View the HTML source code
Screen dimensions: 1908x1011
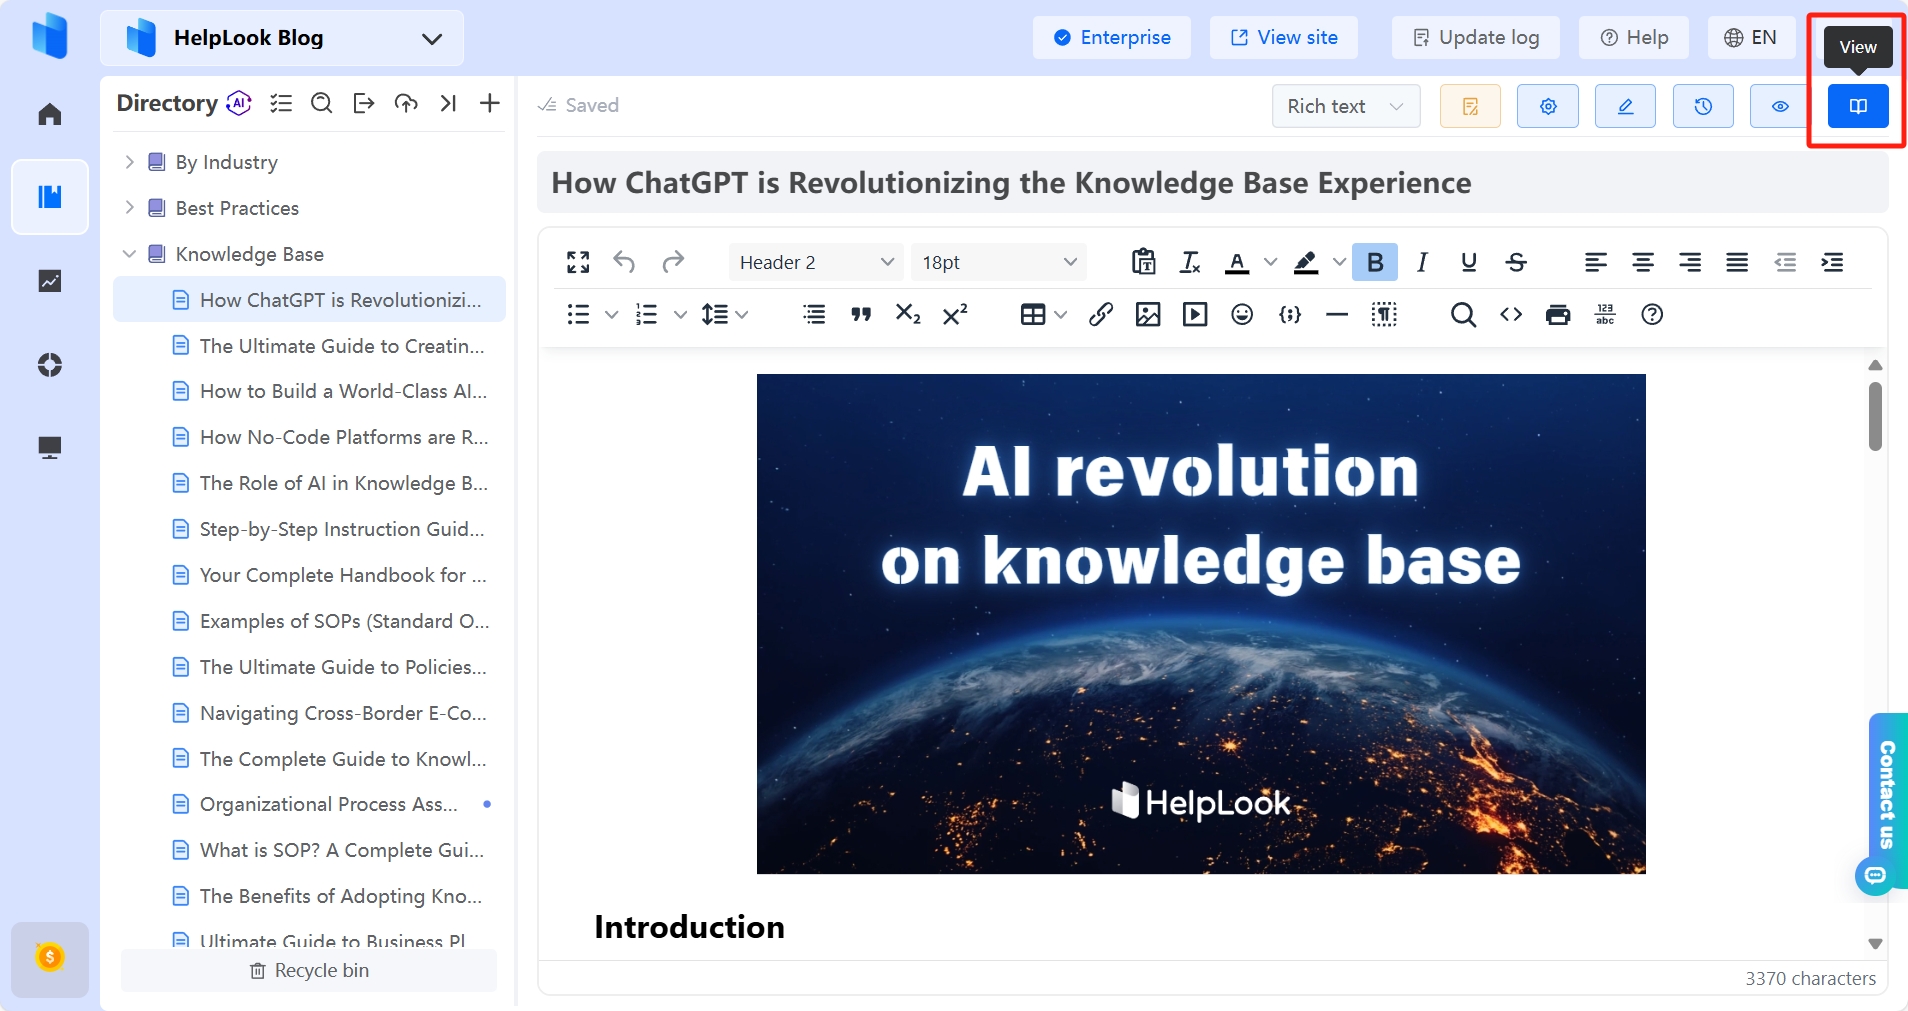1511,315
